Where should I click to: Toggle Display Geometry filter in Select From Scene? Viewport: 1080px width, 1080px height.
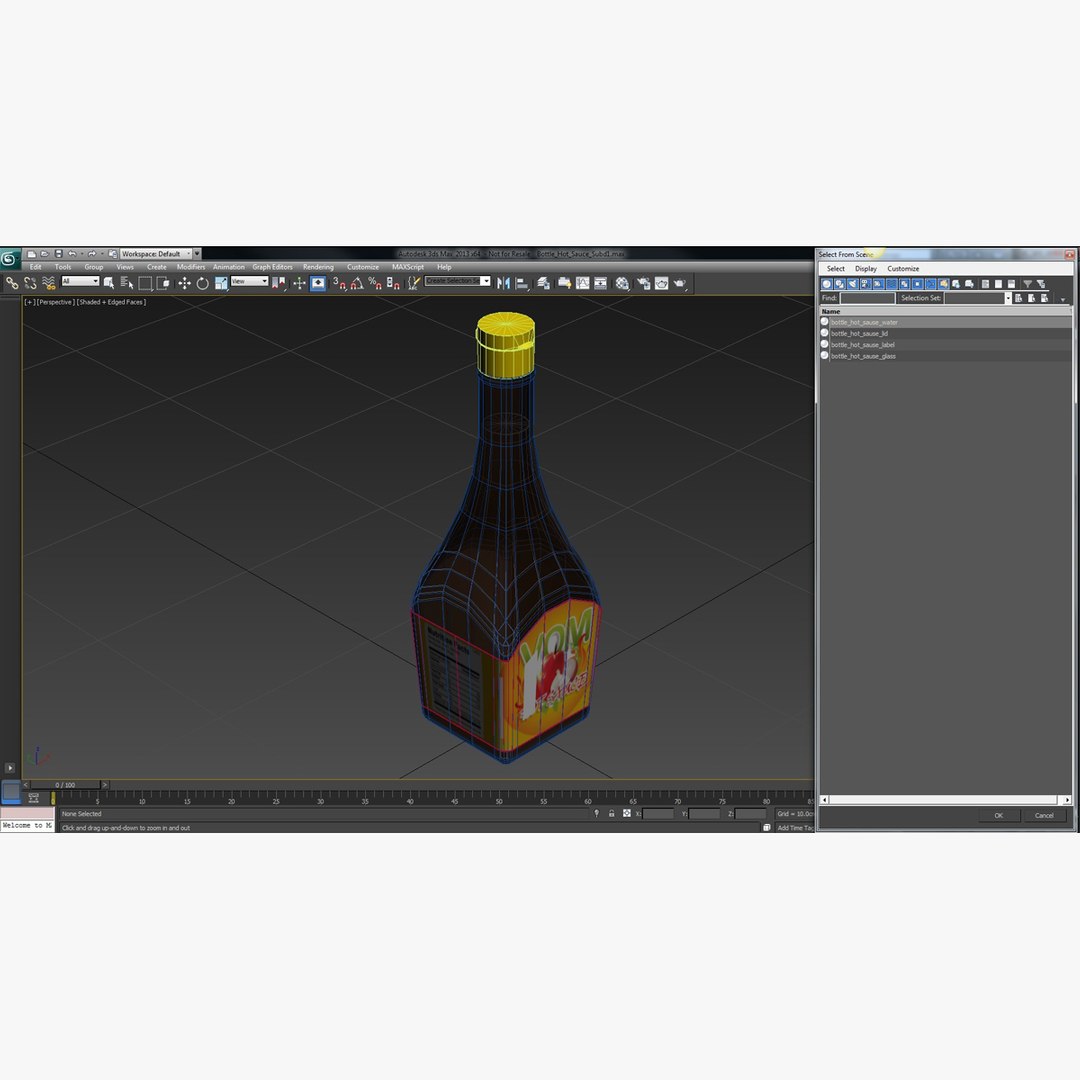click(x=827, y=284)
